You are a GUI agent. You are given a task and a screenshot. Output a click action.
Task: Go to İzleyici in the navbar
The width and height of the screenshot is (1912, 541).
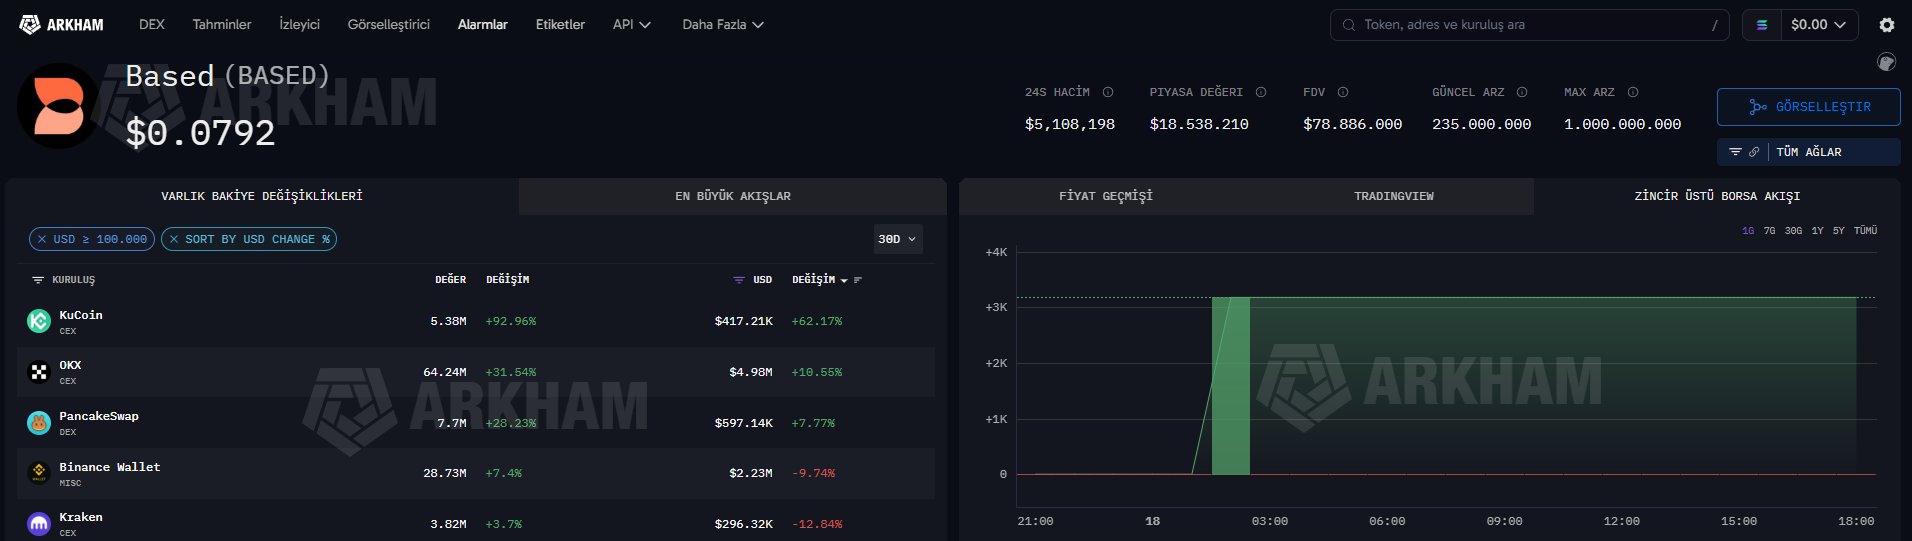(x=300, y=24)
